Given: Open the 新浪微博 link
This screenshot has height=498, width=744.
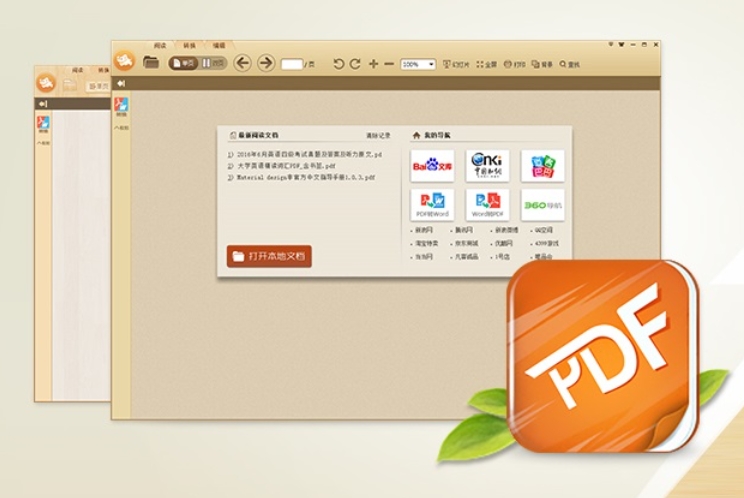Looking at the screenshot, I should tap(505, 230).
